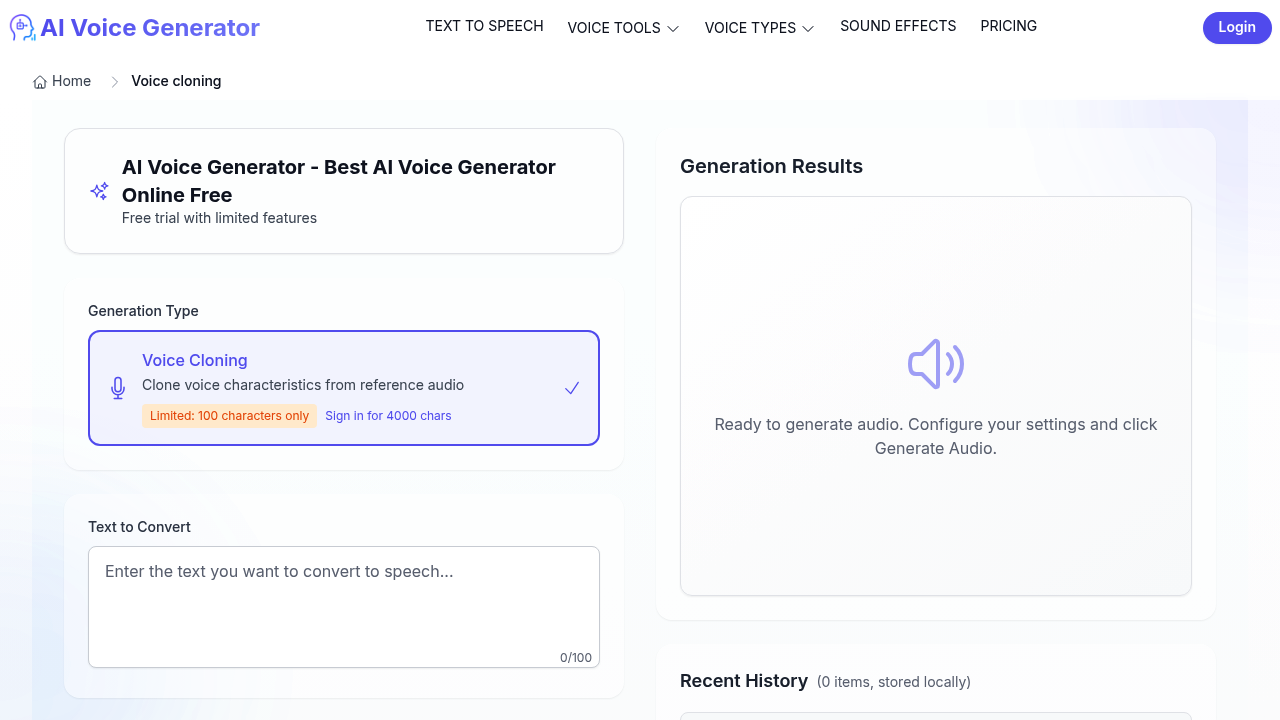Go to the SOUND EFFECTS section
The width and height of the screenshot is (1280, 720).
(x=897, y=27)
